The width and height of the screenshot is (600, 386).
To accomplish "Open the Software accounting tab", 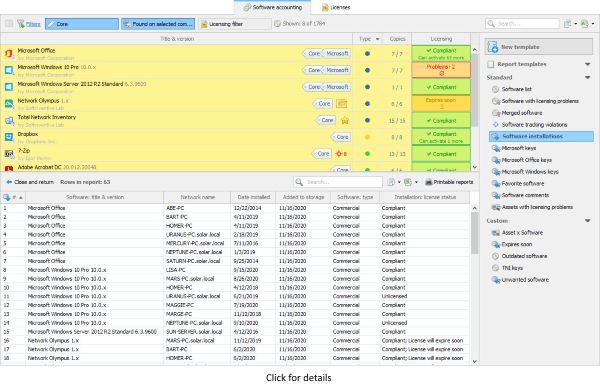I will pos(273,7).
